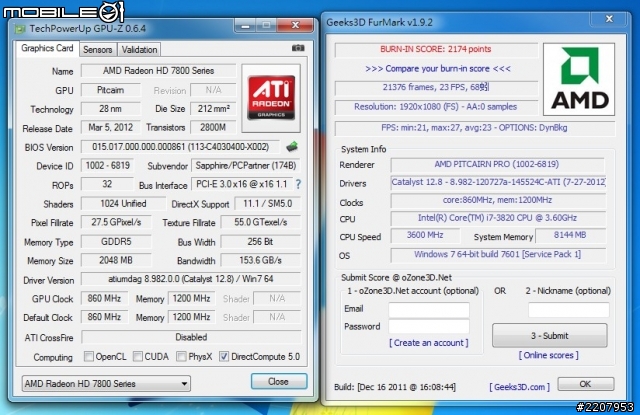Image resolution: width=640 pixels, height=415 pixels.
Task: Click the Shaders value 1024 Unified
Action: tap(123, 203)
